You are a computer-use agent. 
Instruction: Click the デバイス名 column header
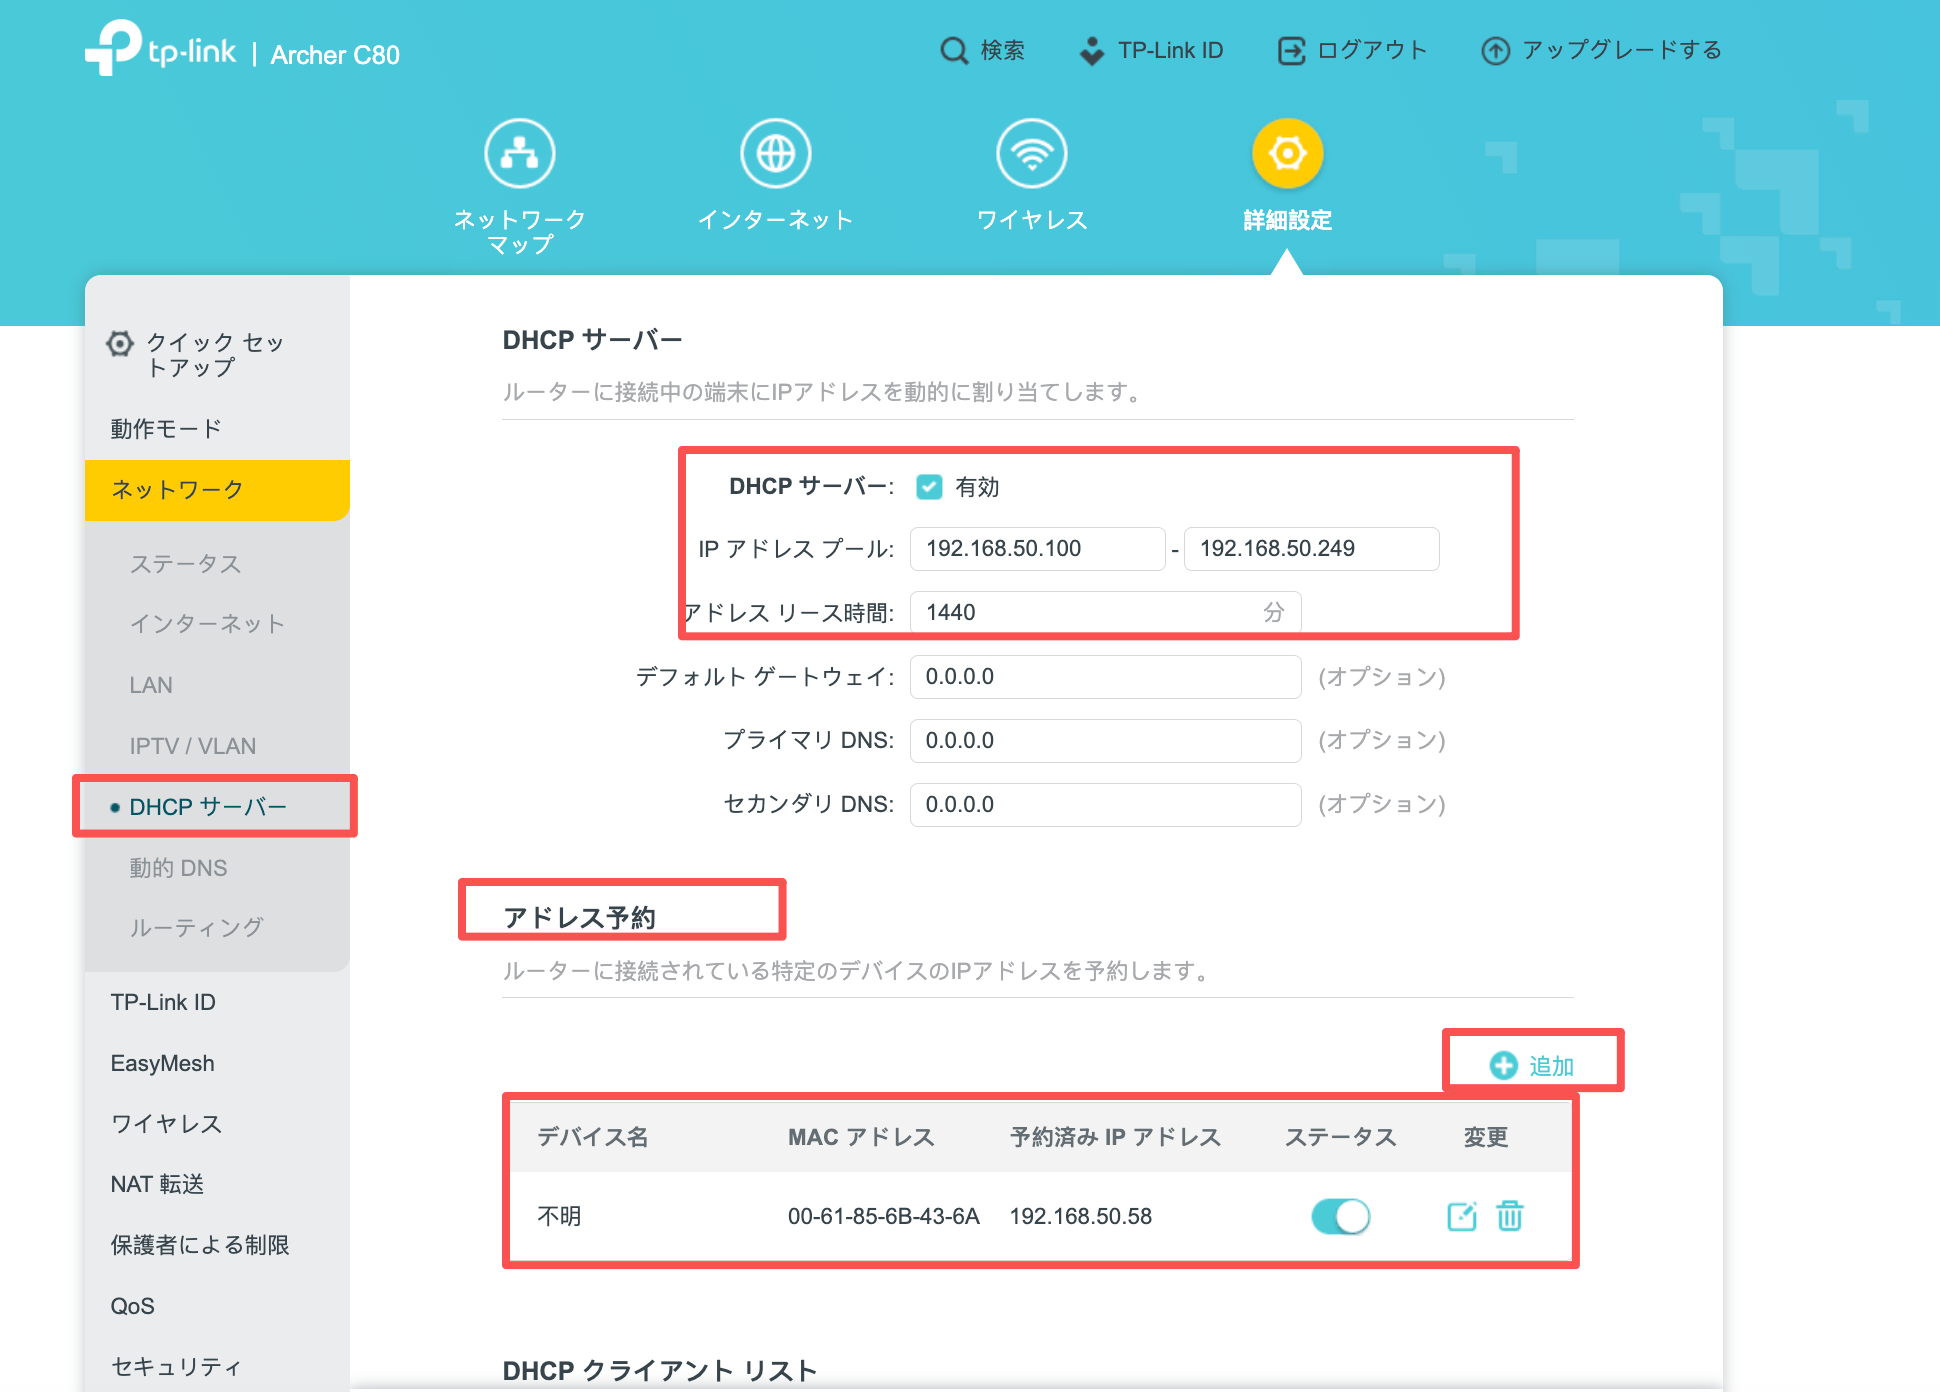pos(593,1137)
